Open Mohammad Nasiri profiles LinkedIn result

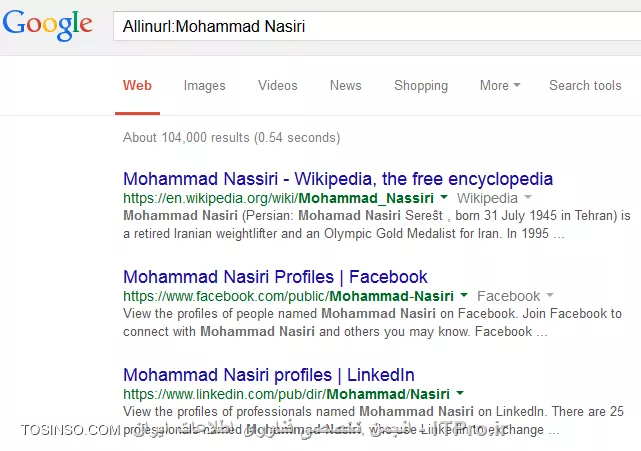tap(269, 375)
